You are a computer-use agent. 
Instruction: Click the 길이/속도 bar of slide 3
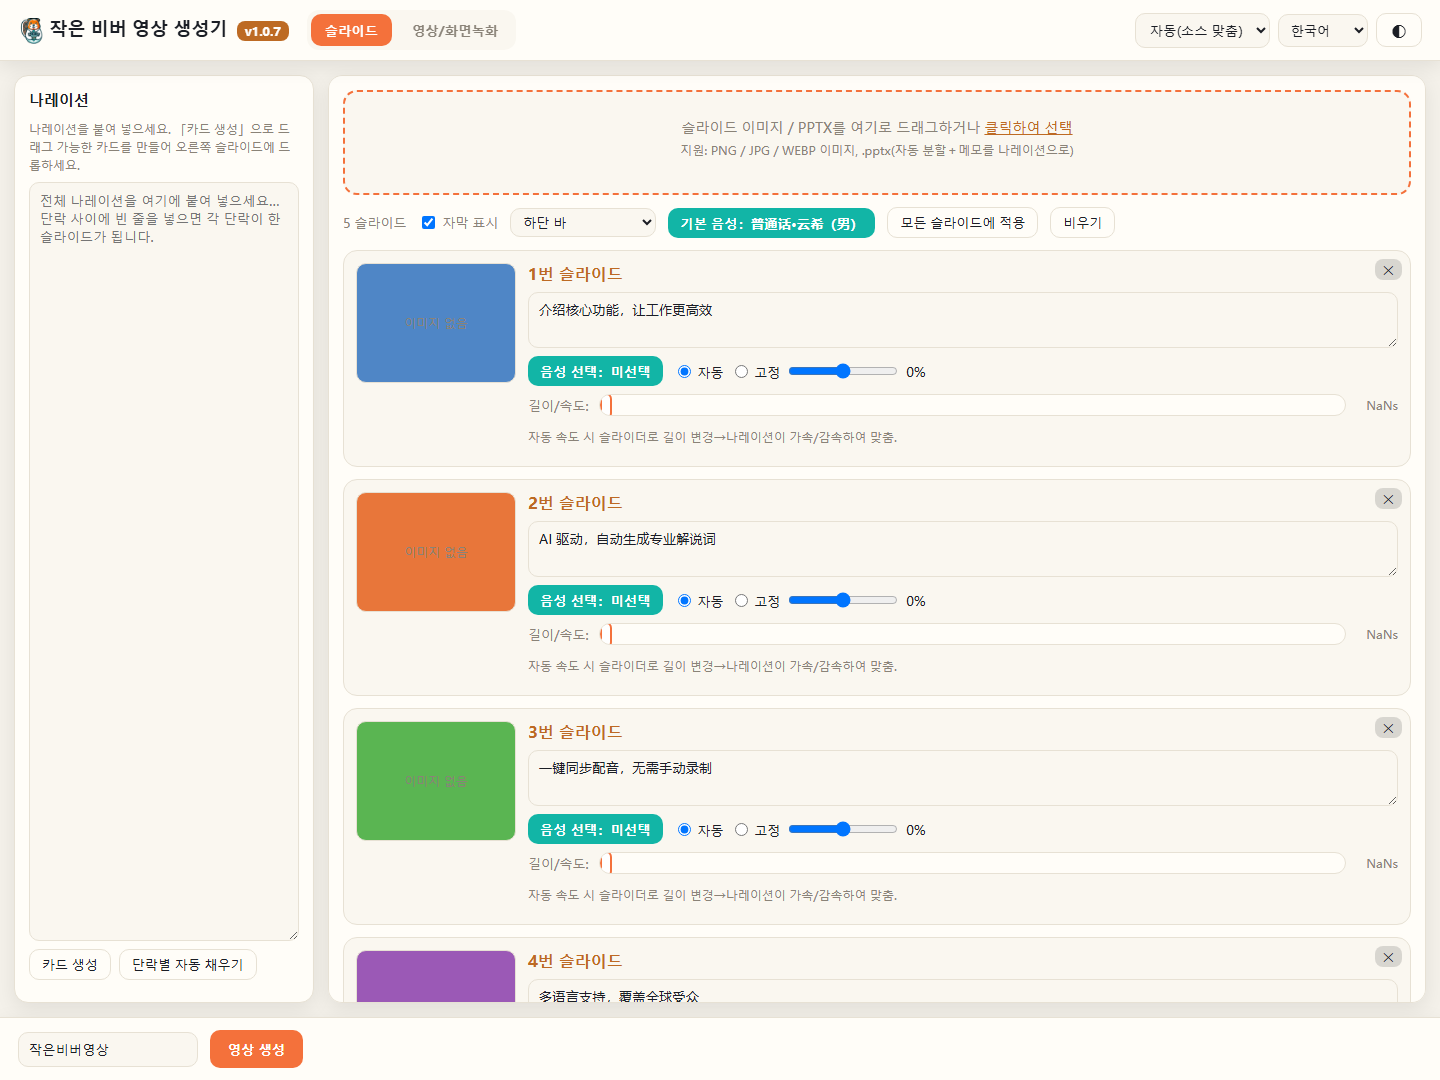coord(972,863)
